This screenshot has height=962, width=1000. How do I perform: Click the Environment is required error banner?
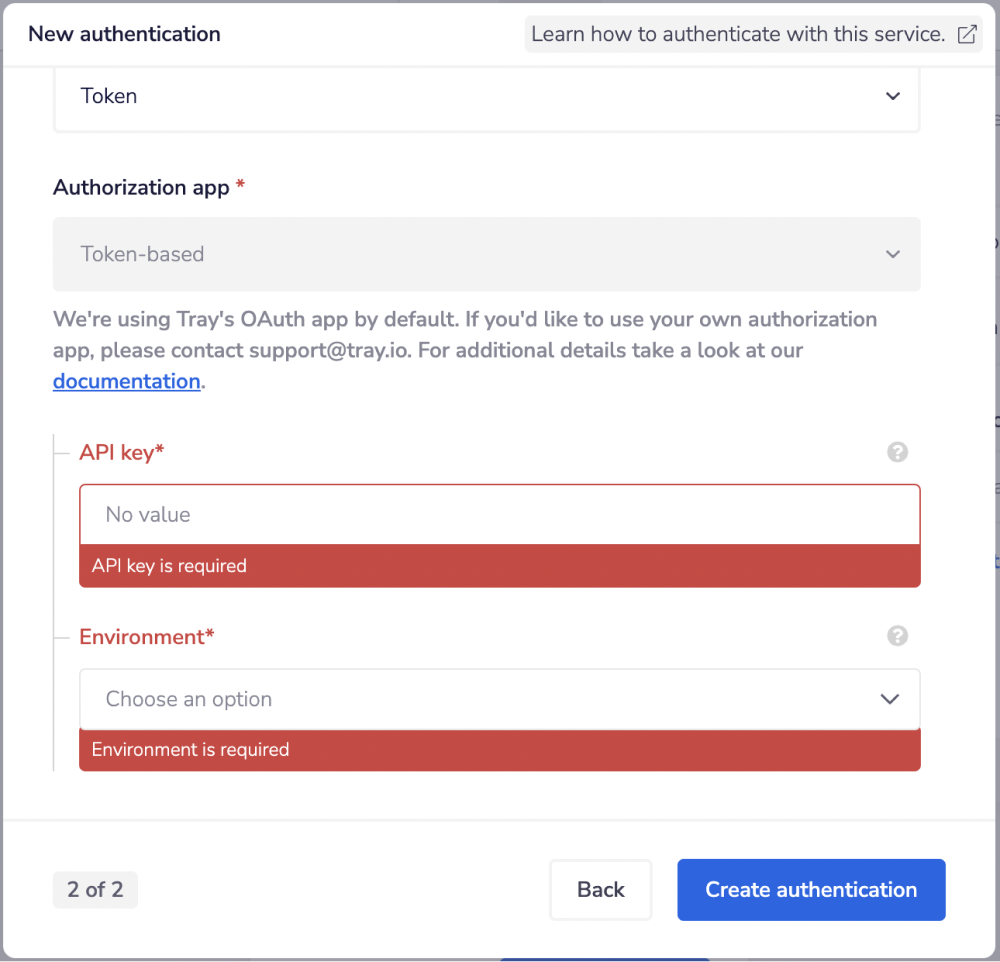click(x=498, y=749)
